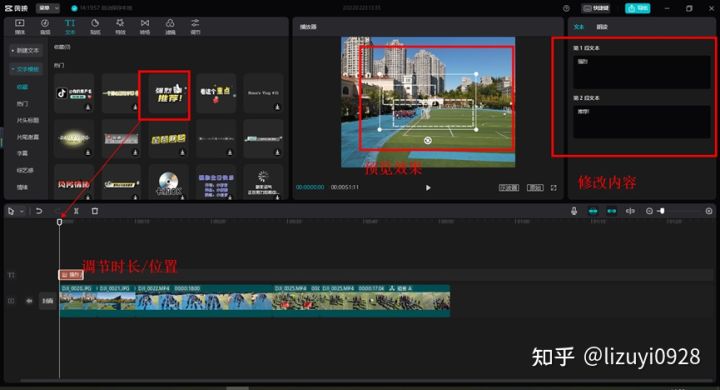Screen dimensions: 720x390
Task: Click the microphone record voiceover icon
Action: click(574, 211)
